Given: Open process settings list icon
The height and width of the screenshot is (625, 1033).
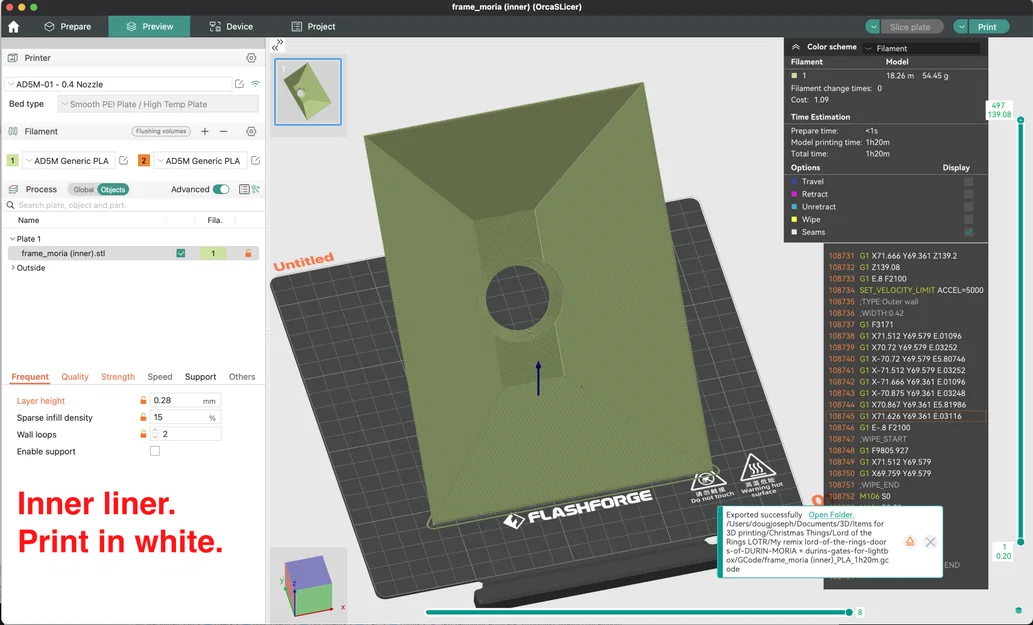Looking at the screenshot, I should pos(244,190).
